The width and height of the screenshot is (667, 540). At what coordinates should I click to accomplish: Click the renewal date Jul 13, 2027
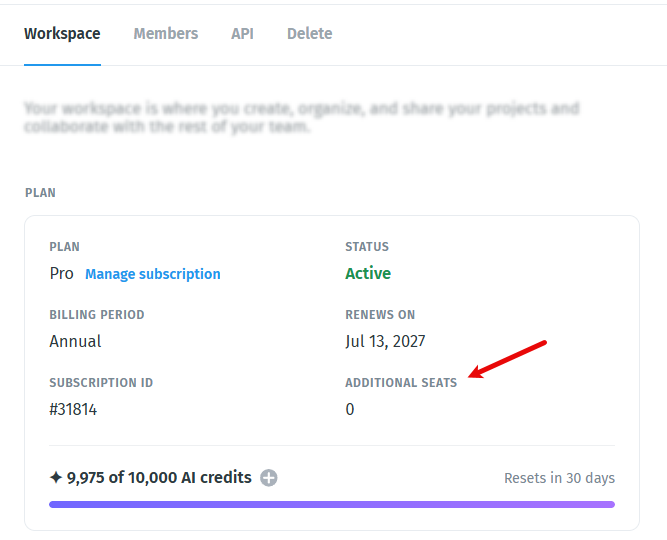coord(385,341)
